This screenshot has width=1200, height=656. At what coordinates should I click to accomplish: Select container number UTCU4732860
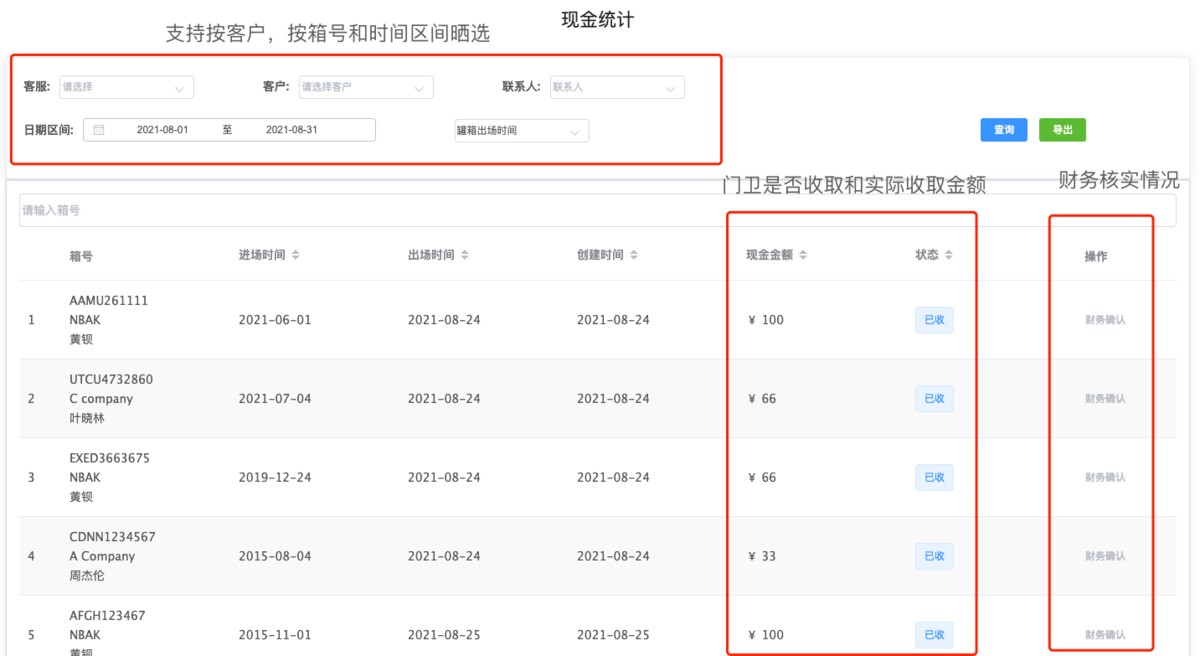pyautogui.click(x=111, y=379)
